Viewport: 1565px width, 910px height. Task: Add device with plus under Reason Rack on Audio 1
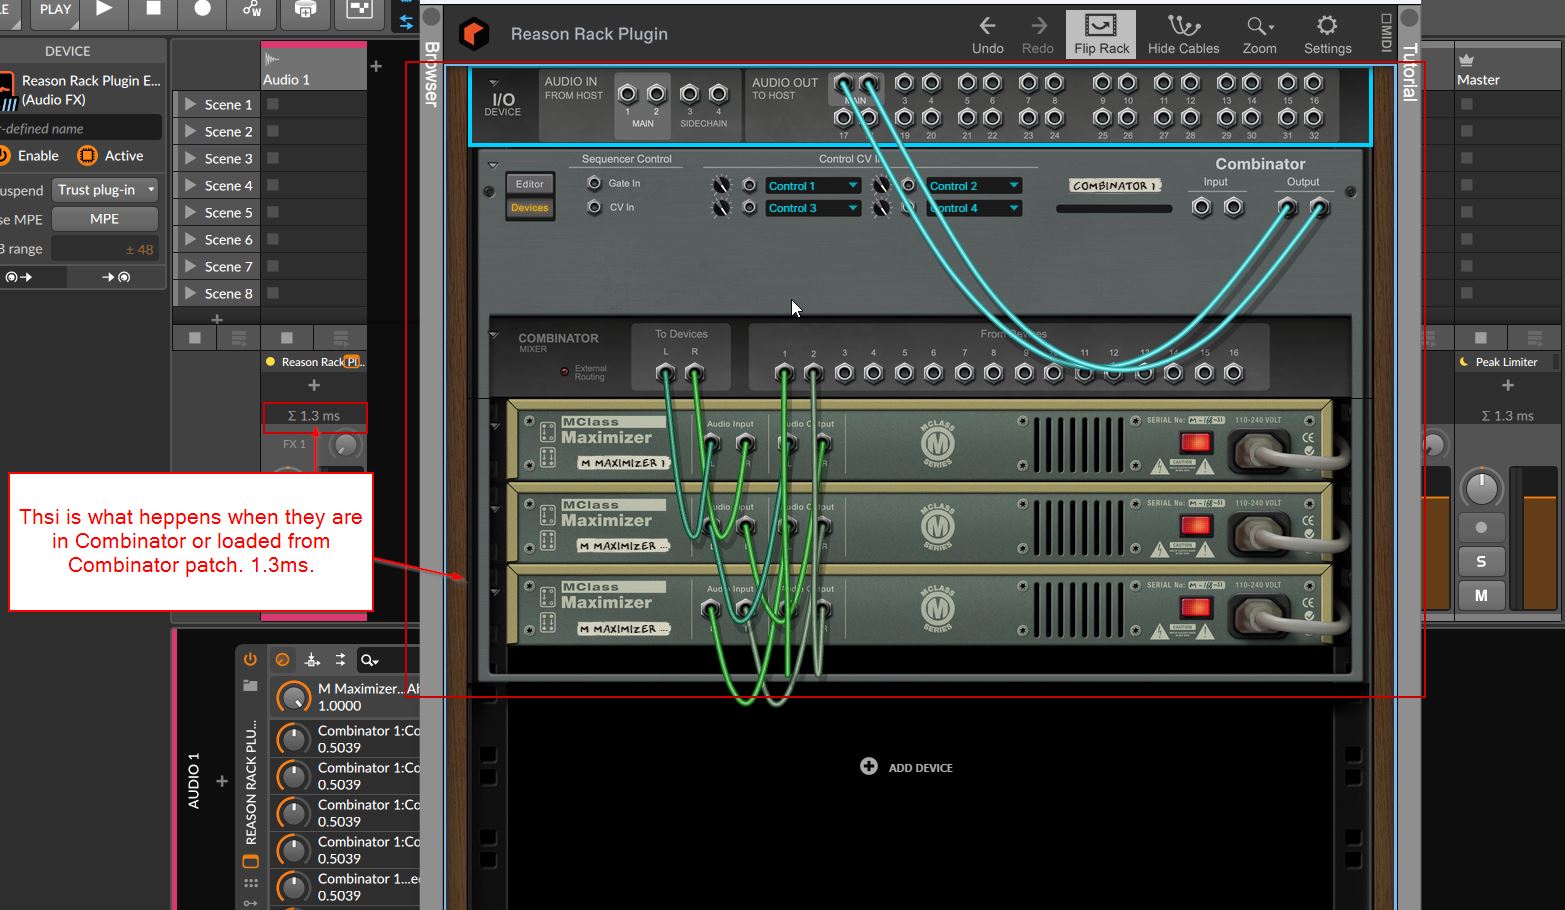tap(314, 385)
